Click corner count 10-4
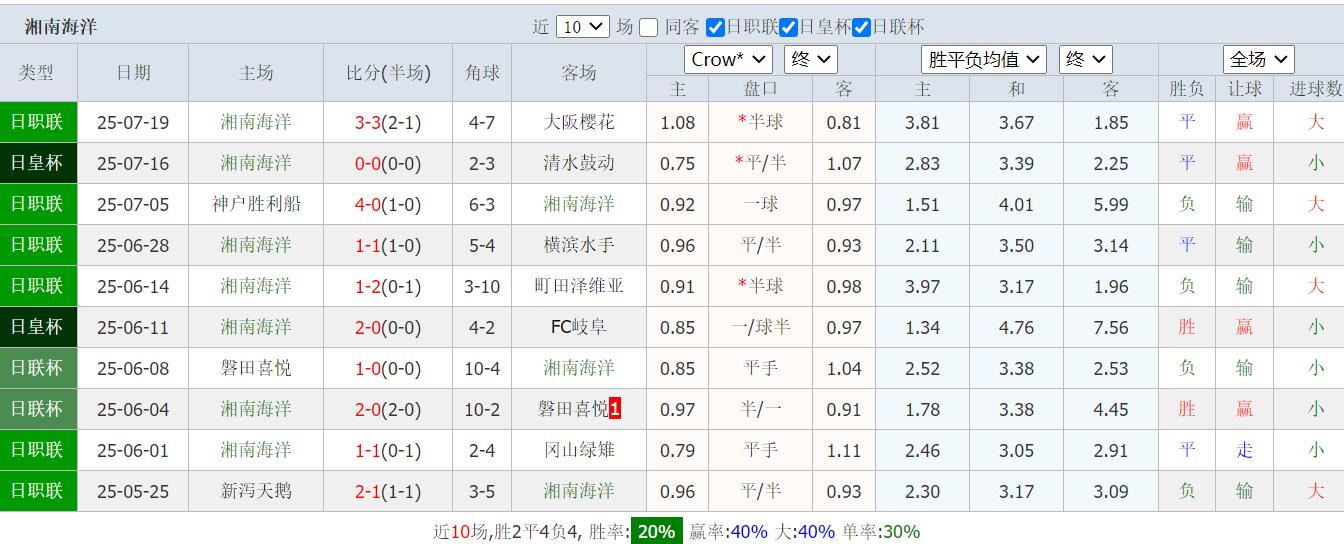This screenshot has width=1344, height=544. point(482,369)
